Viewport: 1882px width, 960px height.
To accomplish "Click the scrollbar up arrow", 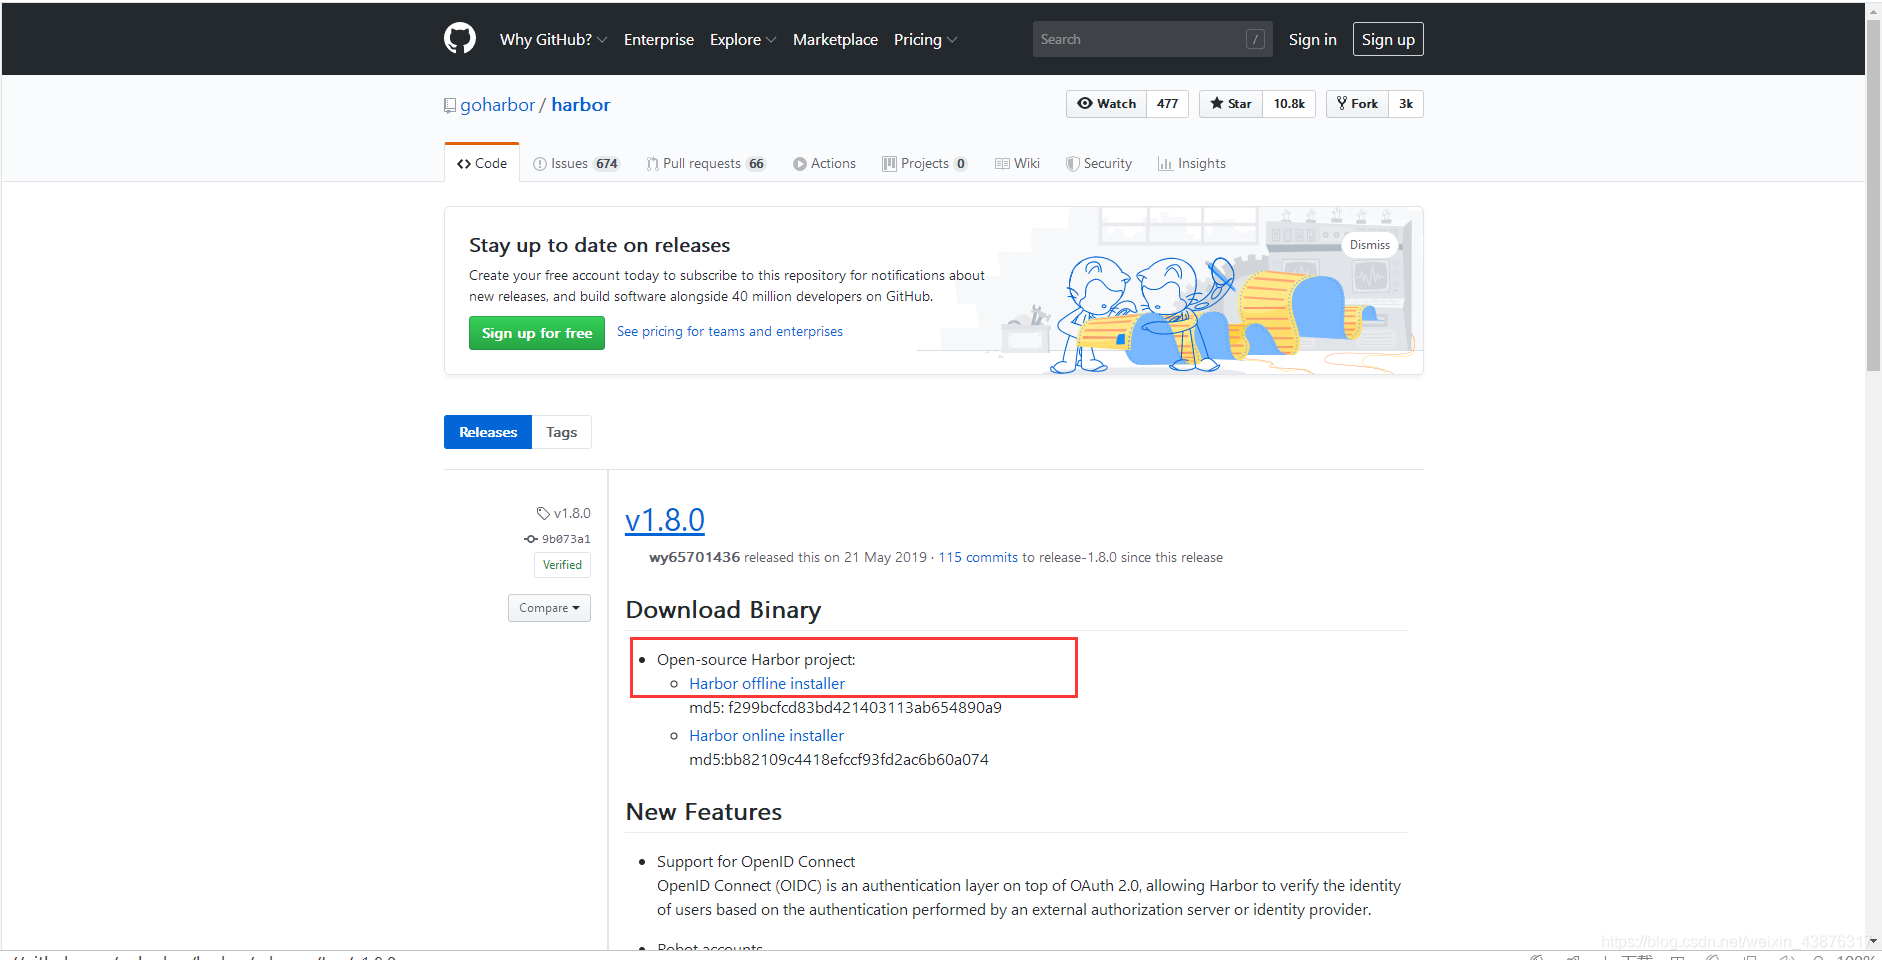I will (x=1873, y=10).
